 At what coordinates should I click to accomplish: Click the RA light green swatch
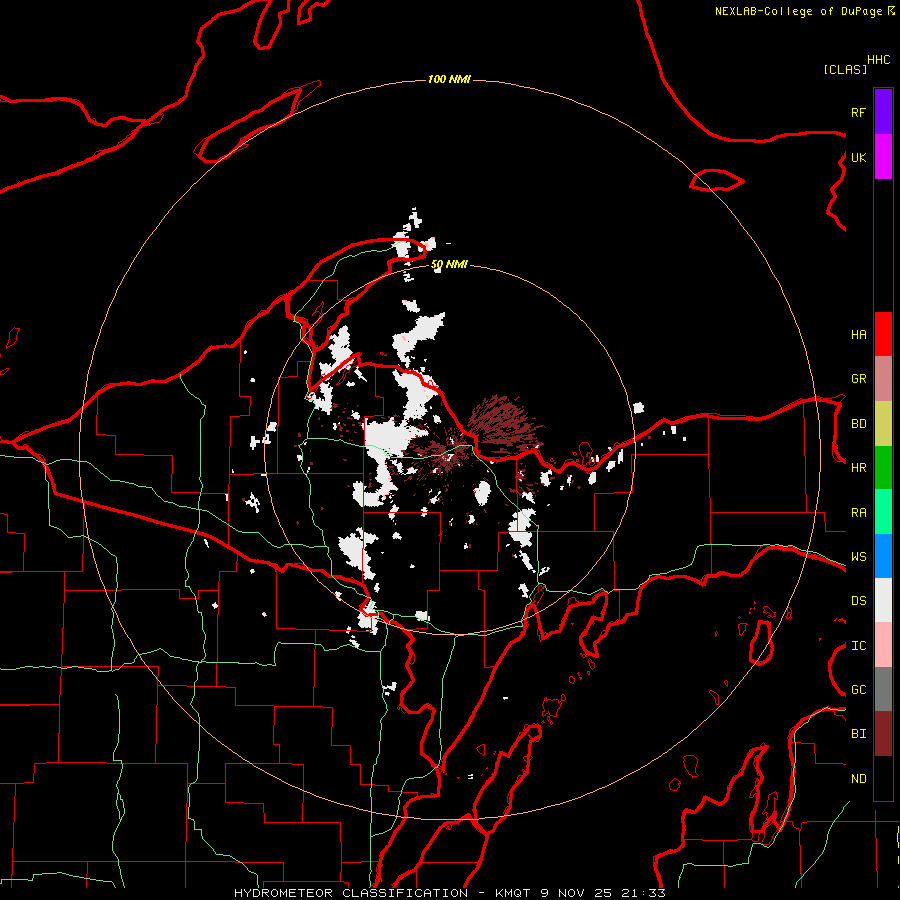click(883, 512)
